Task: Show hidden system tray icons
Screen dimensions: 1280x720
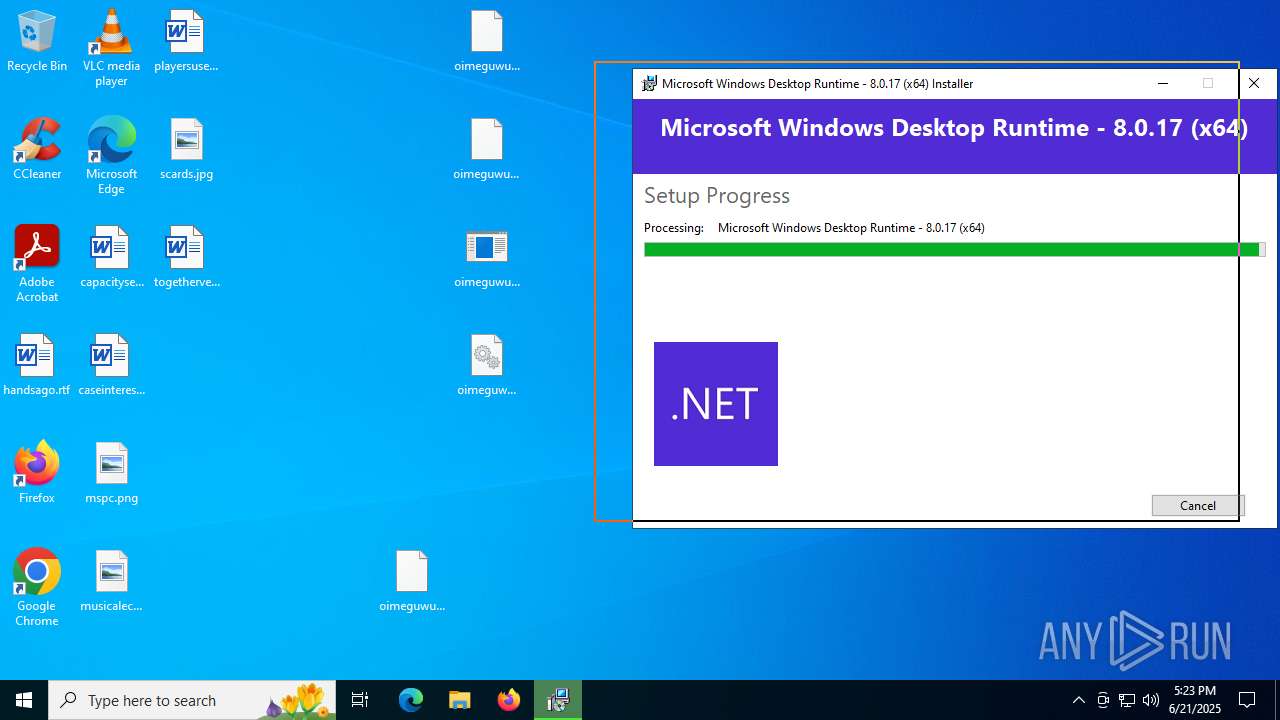Action: coord(1078,700)
